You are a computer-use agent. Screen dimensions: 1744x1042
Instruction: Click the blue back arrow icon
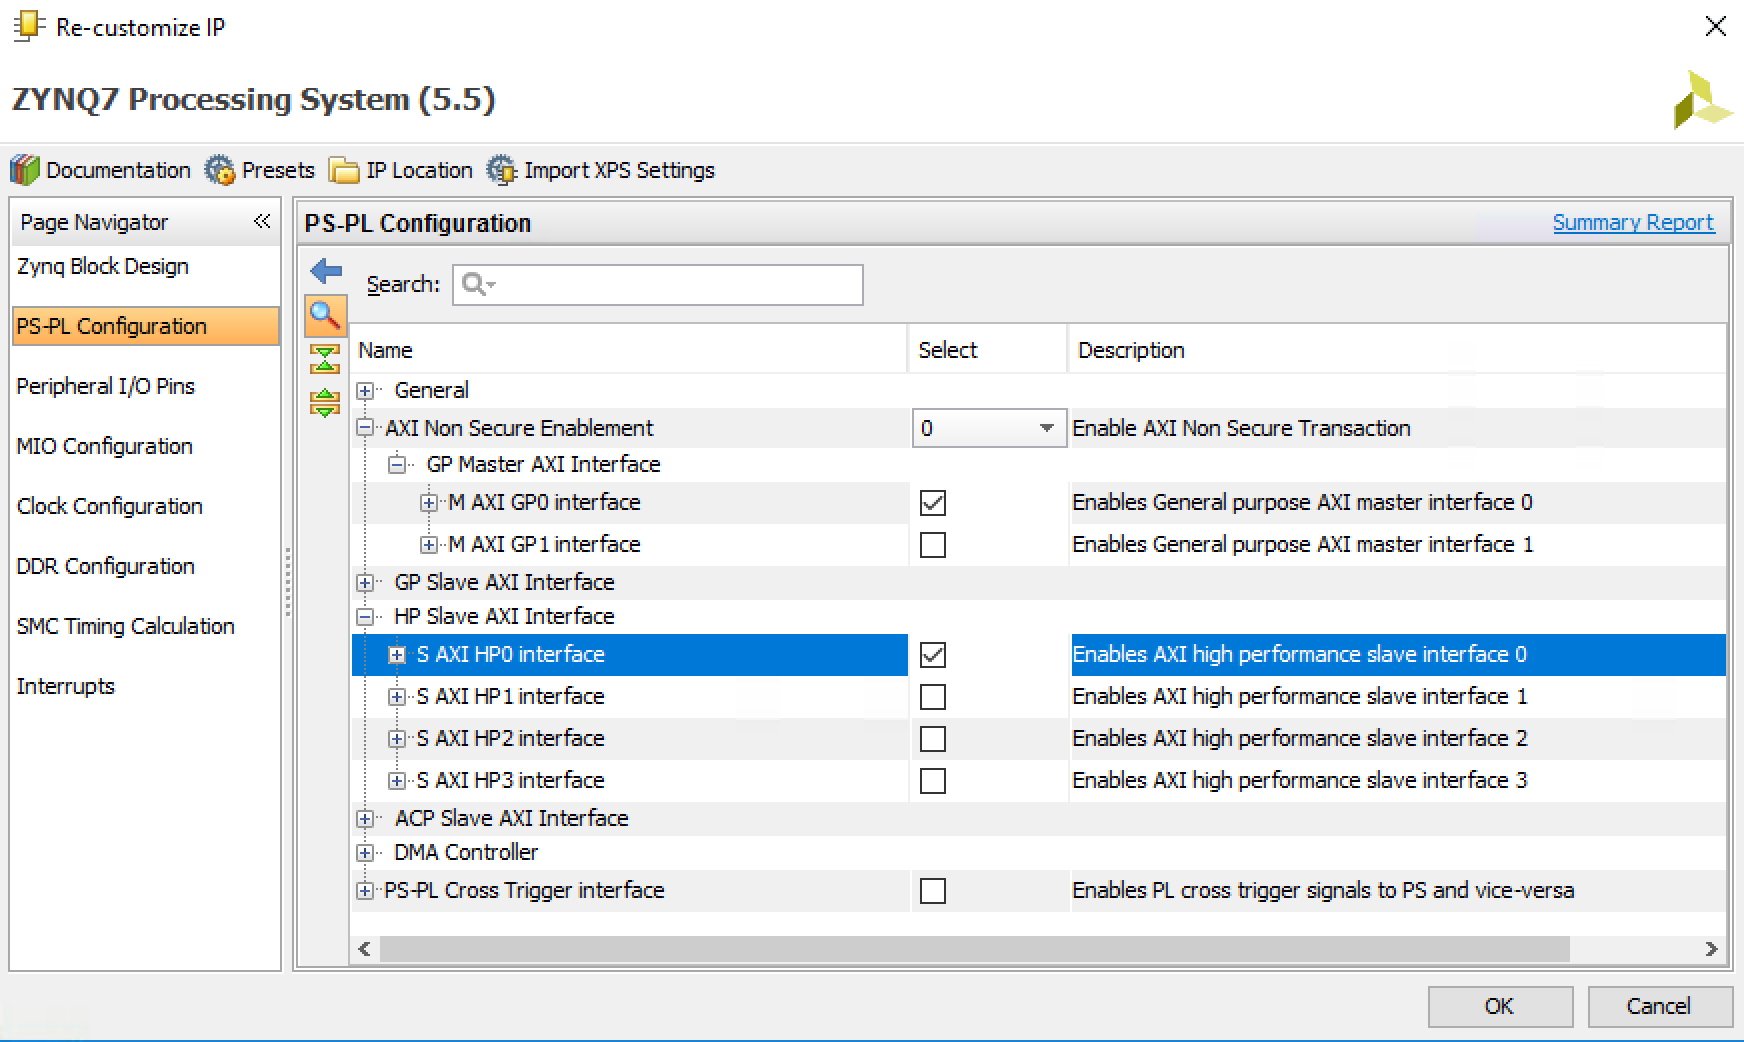point(326,271)
